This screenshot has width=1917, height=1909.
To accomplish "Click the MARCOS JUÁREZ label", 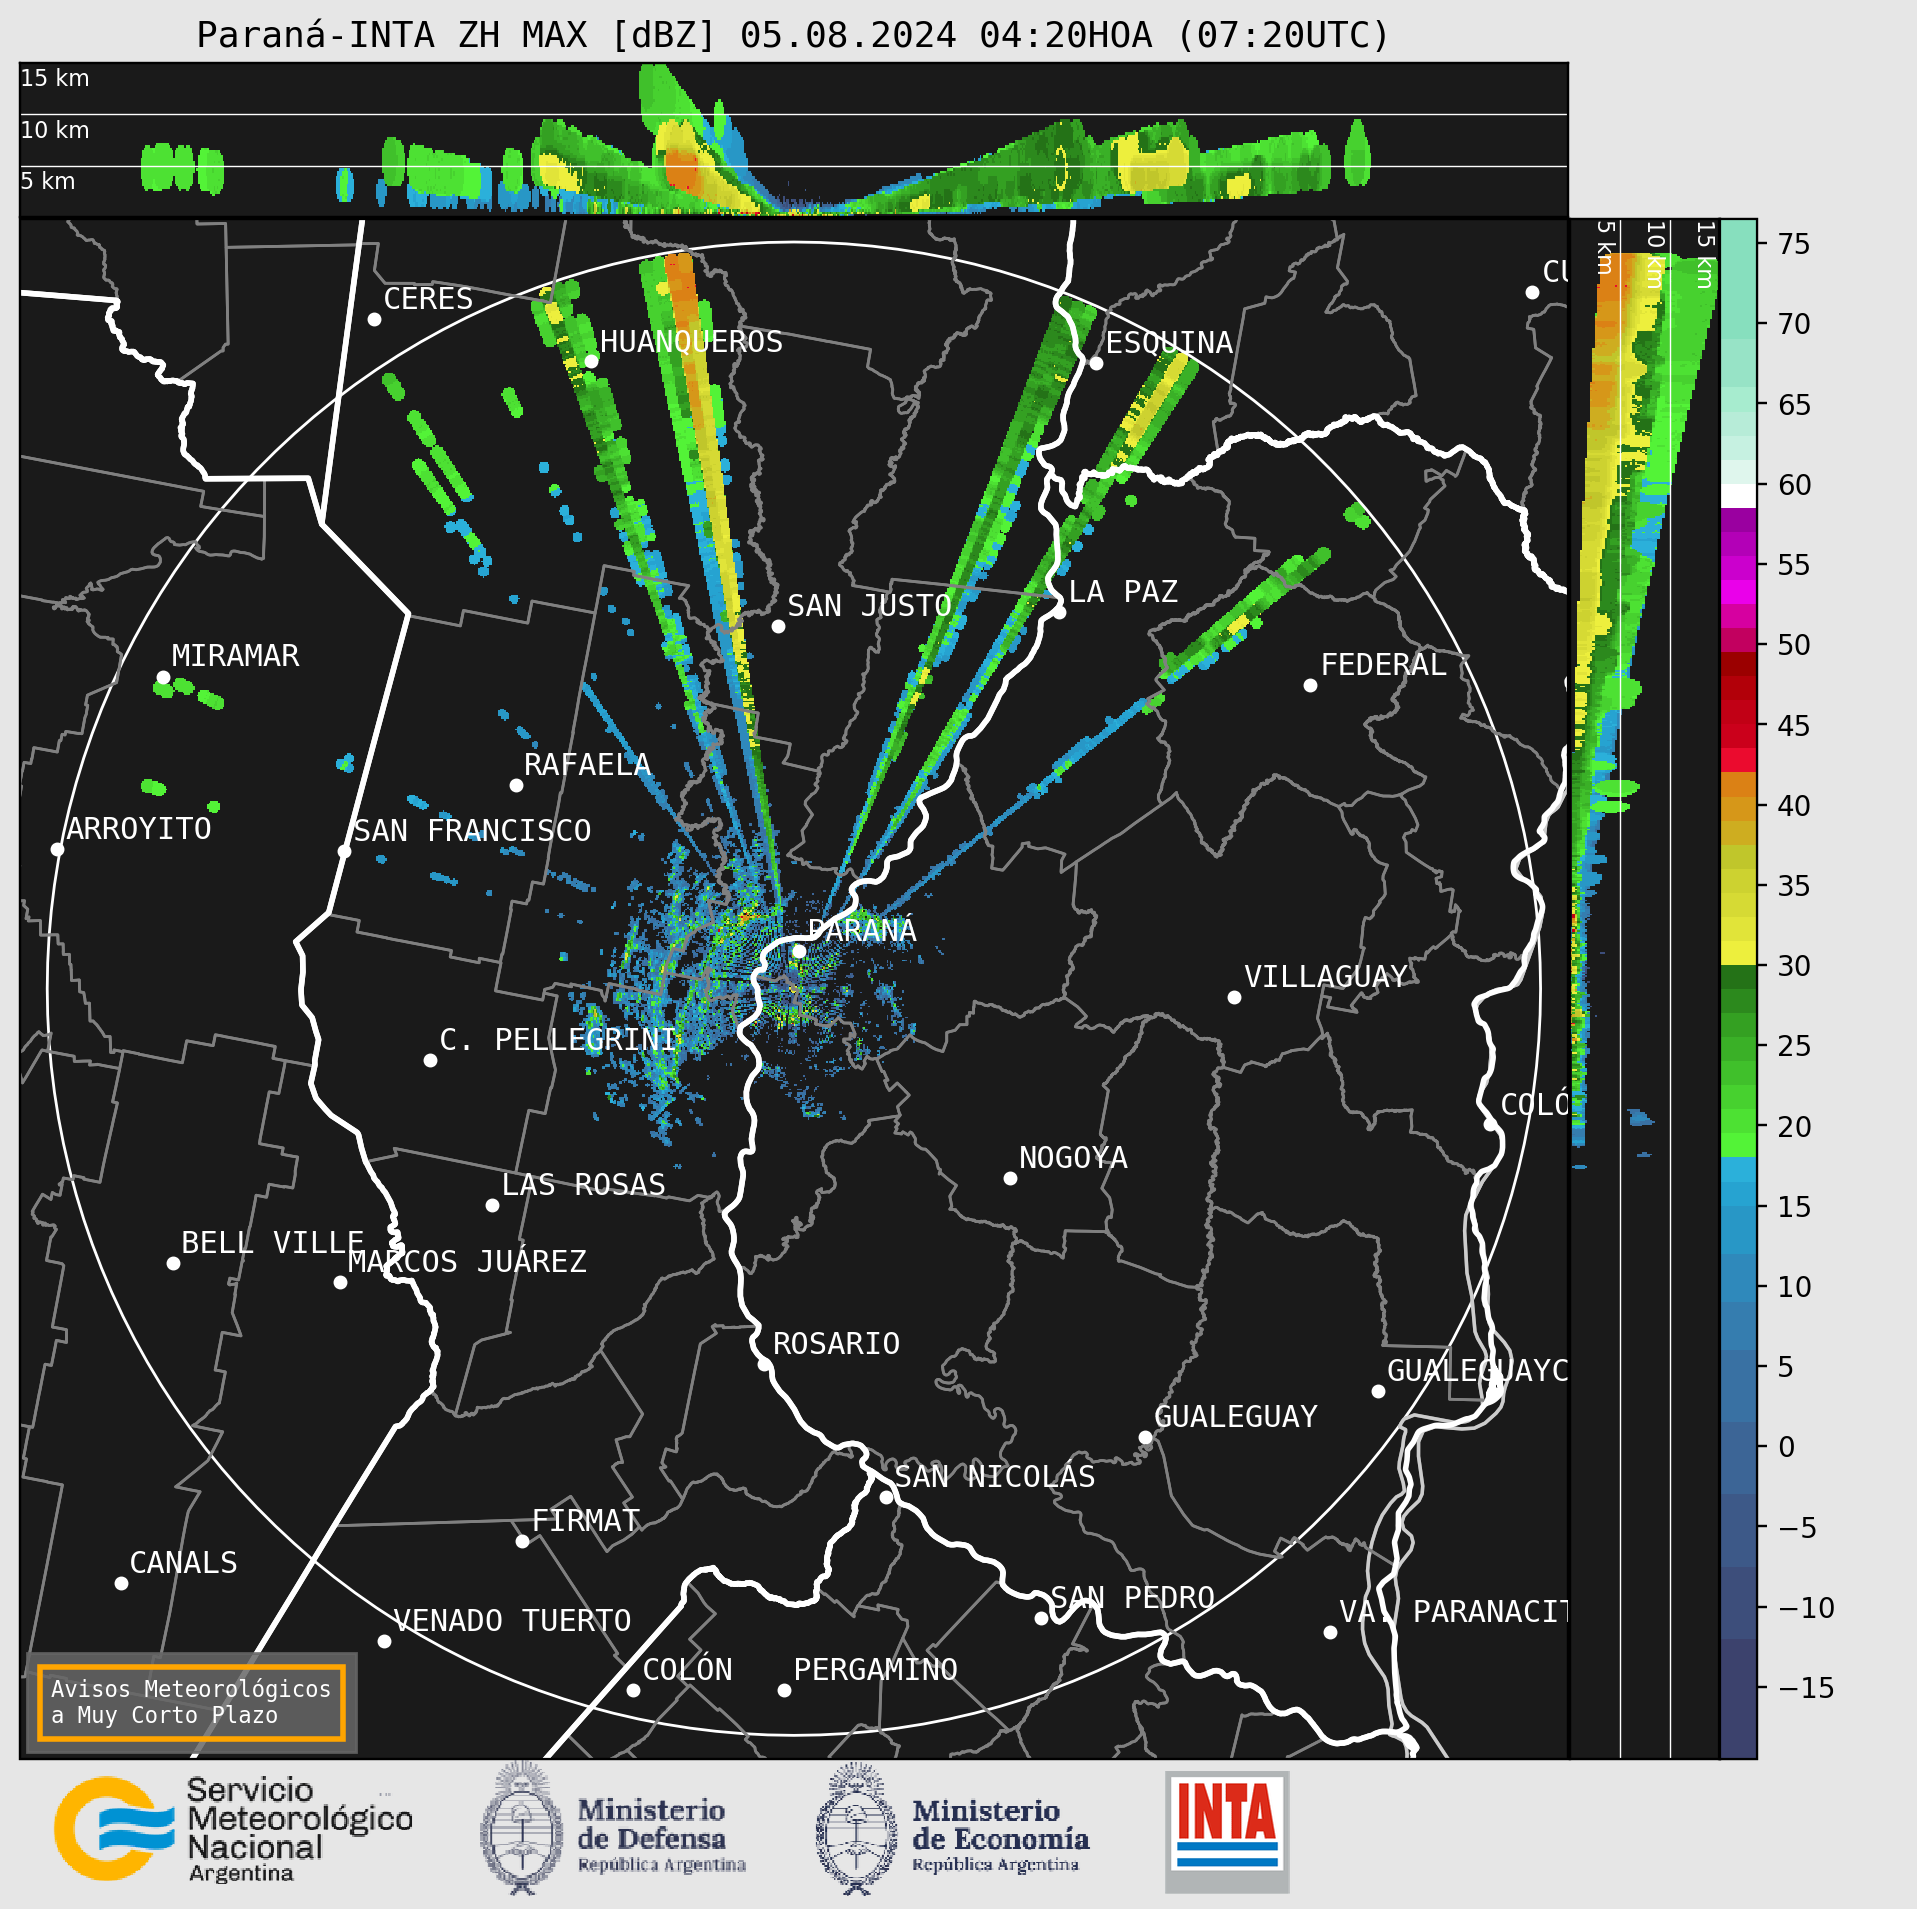I will pyautogui.click(x=467, y=1262).
